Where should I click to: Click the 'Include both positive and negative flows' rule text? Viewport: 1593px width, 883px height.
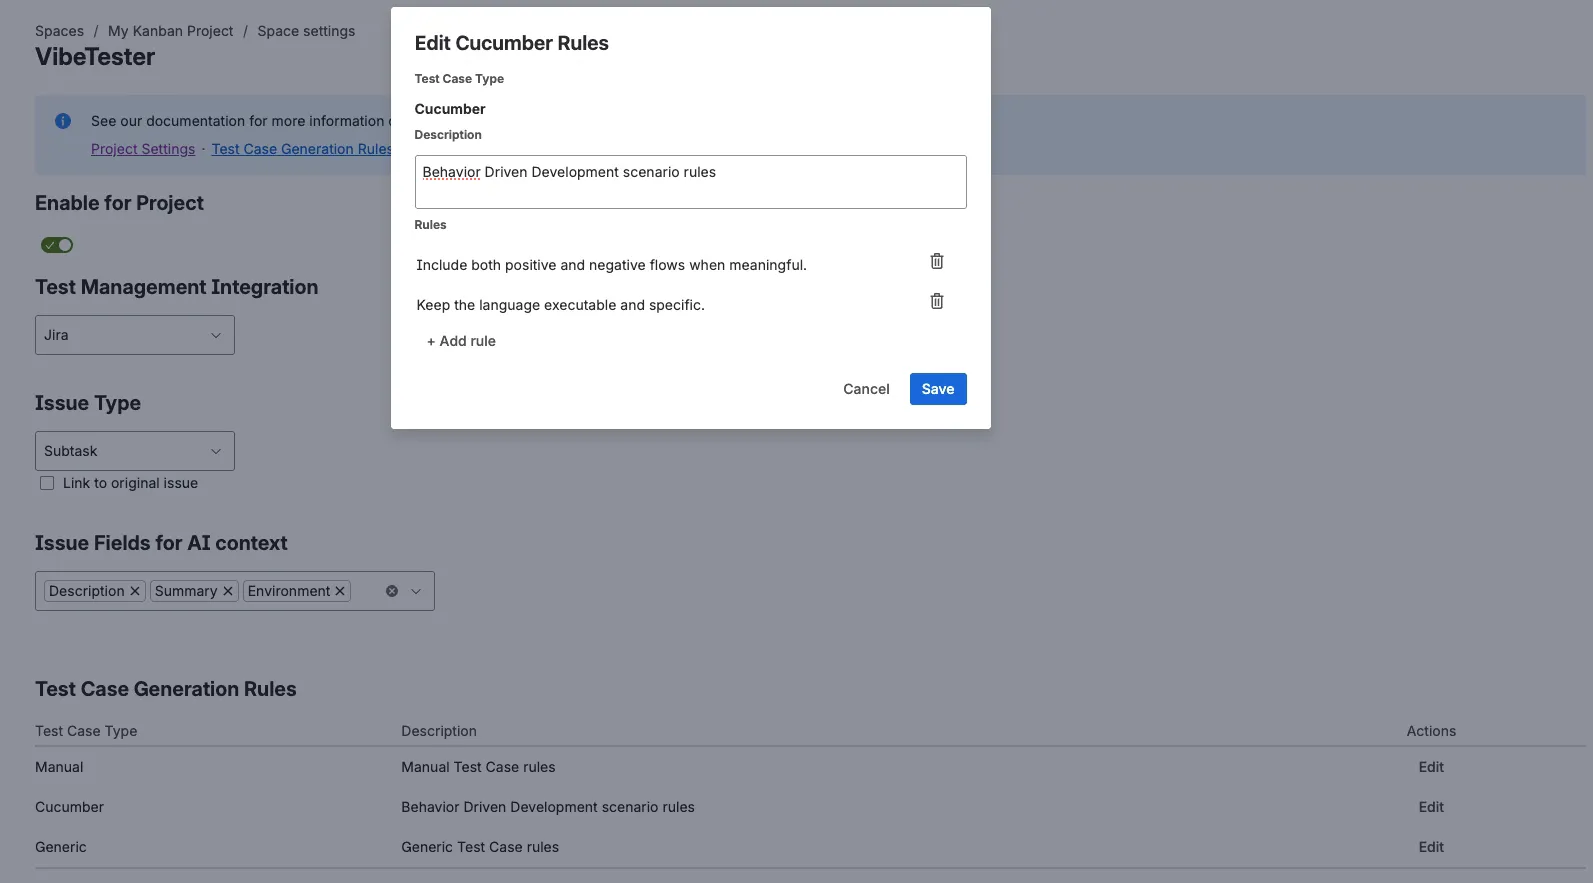[x=611, y=265]
